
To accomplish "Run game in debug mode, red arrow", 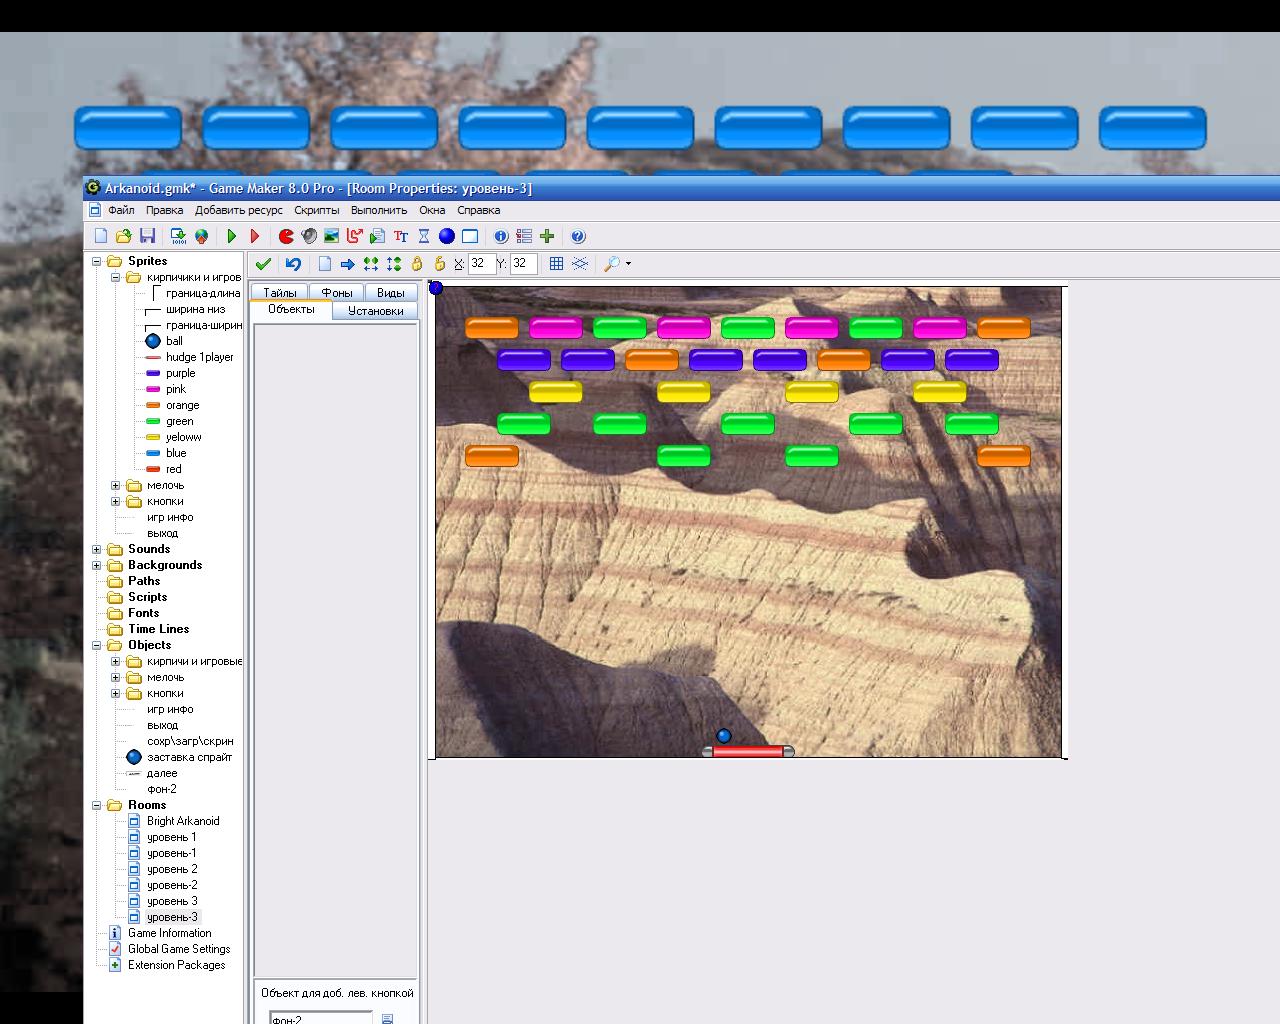I will (255, 236).
